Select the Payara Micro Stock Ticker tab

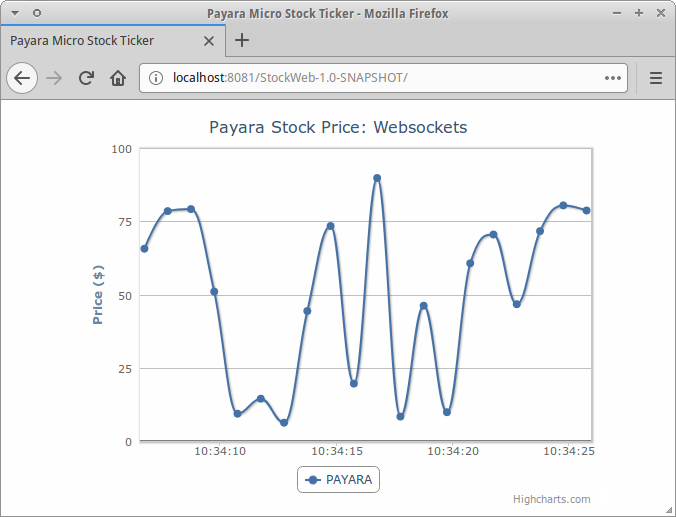[x=113, y=41]
